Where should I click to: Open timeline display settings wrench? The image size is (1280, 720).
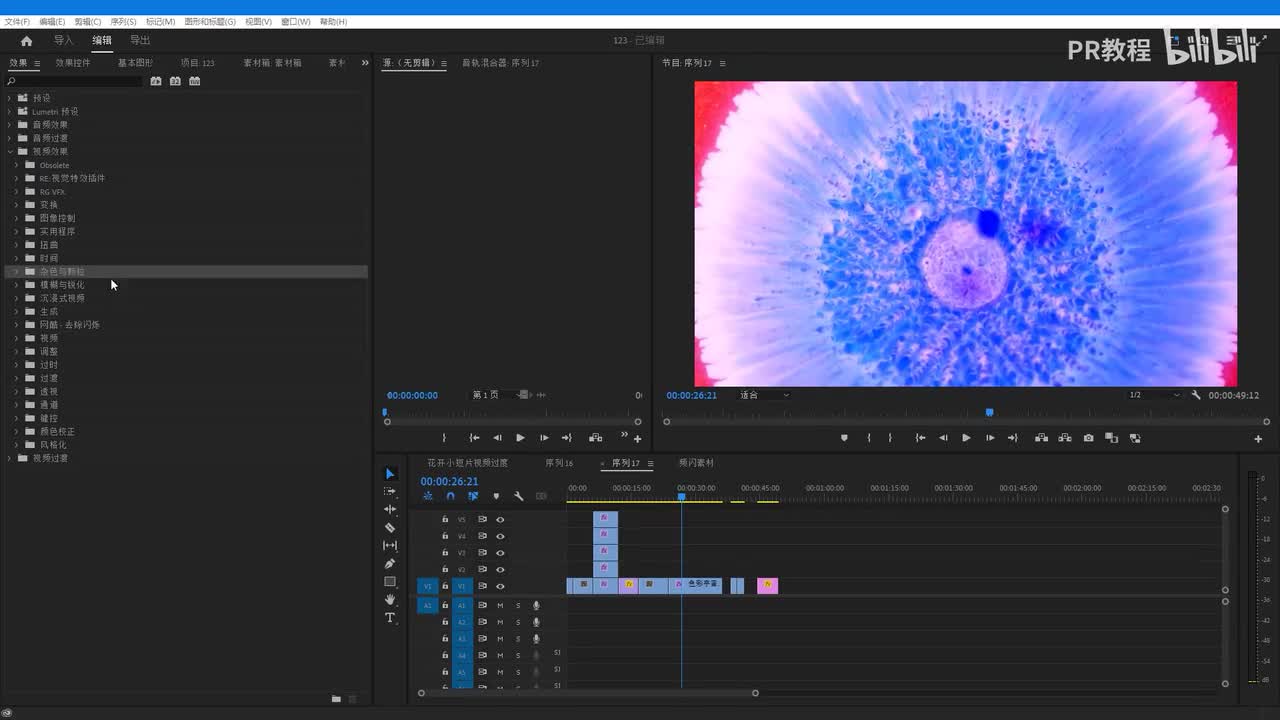tap(518, 496)
